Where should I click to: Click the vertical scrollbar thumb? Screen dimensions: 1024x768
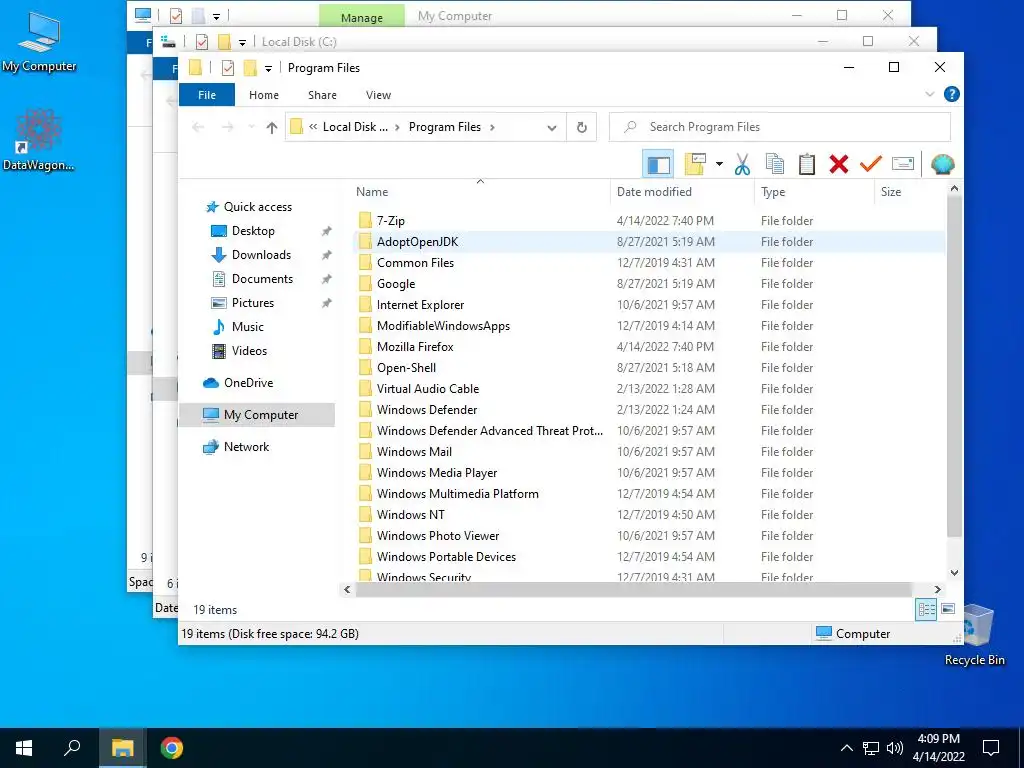click(954, 366)
